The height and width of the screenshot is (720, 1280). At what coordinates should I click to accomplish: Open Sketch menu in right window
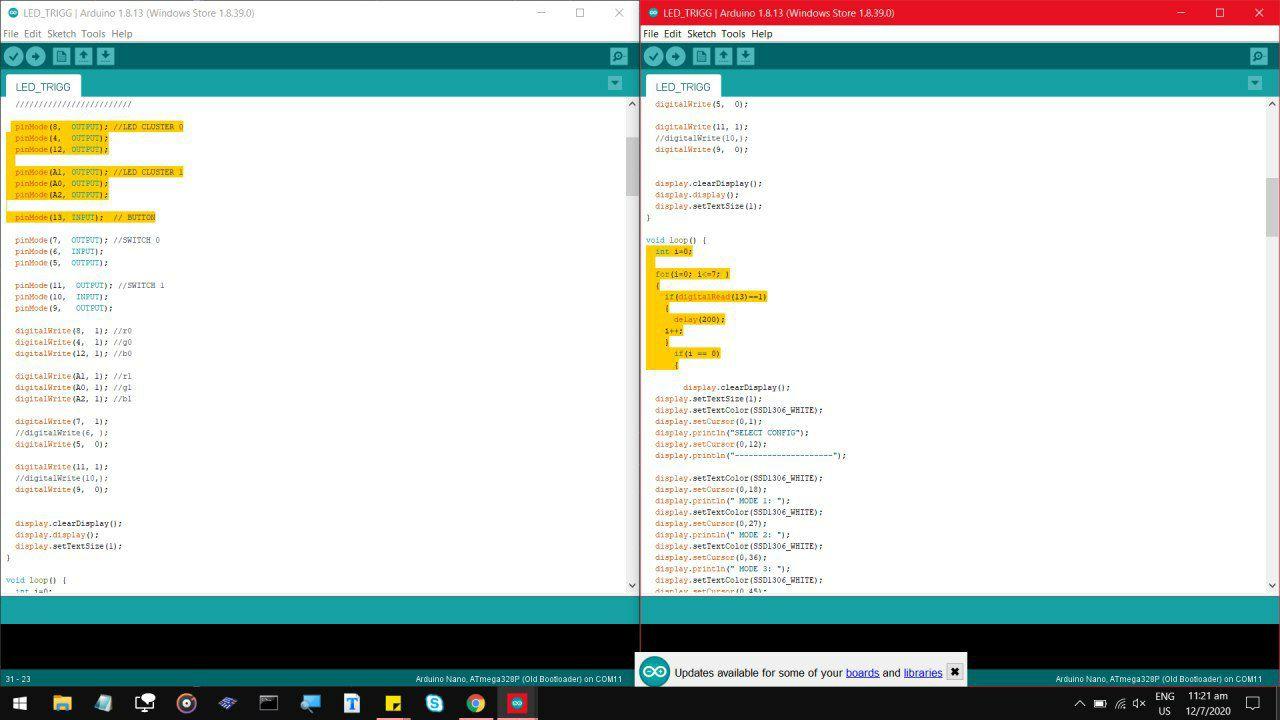[x=702, y=34]
